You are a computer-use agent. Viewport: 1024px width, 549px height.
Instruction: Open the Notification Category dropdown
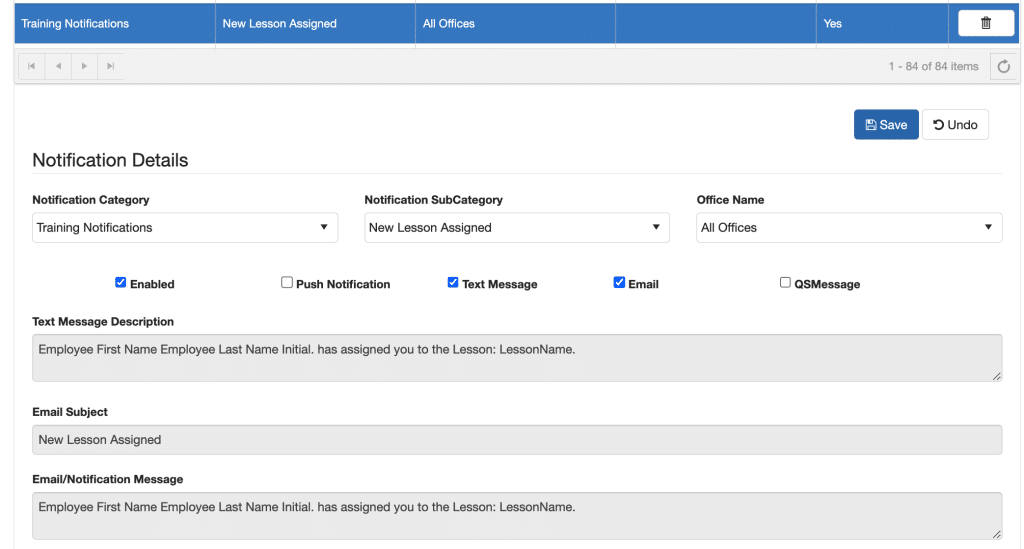pyautogui.click(x=185, y=228)
